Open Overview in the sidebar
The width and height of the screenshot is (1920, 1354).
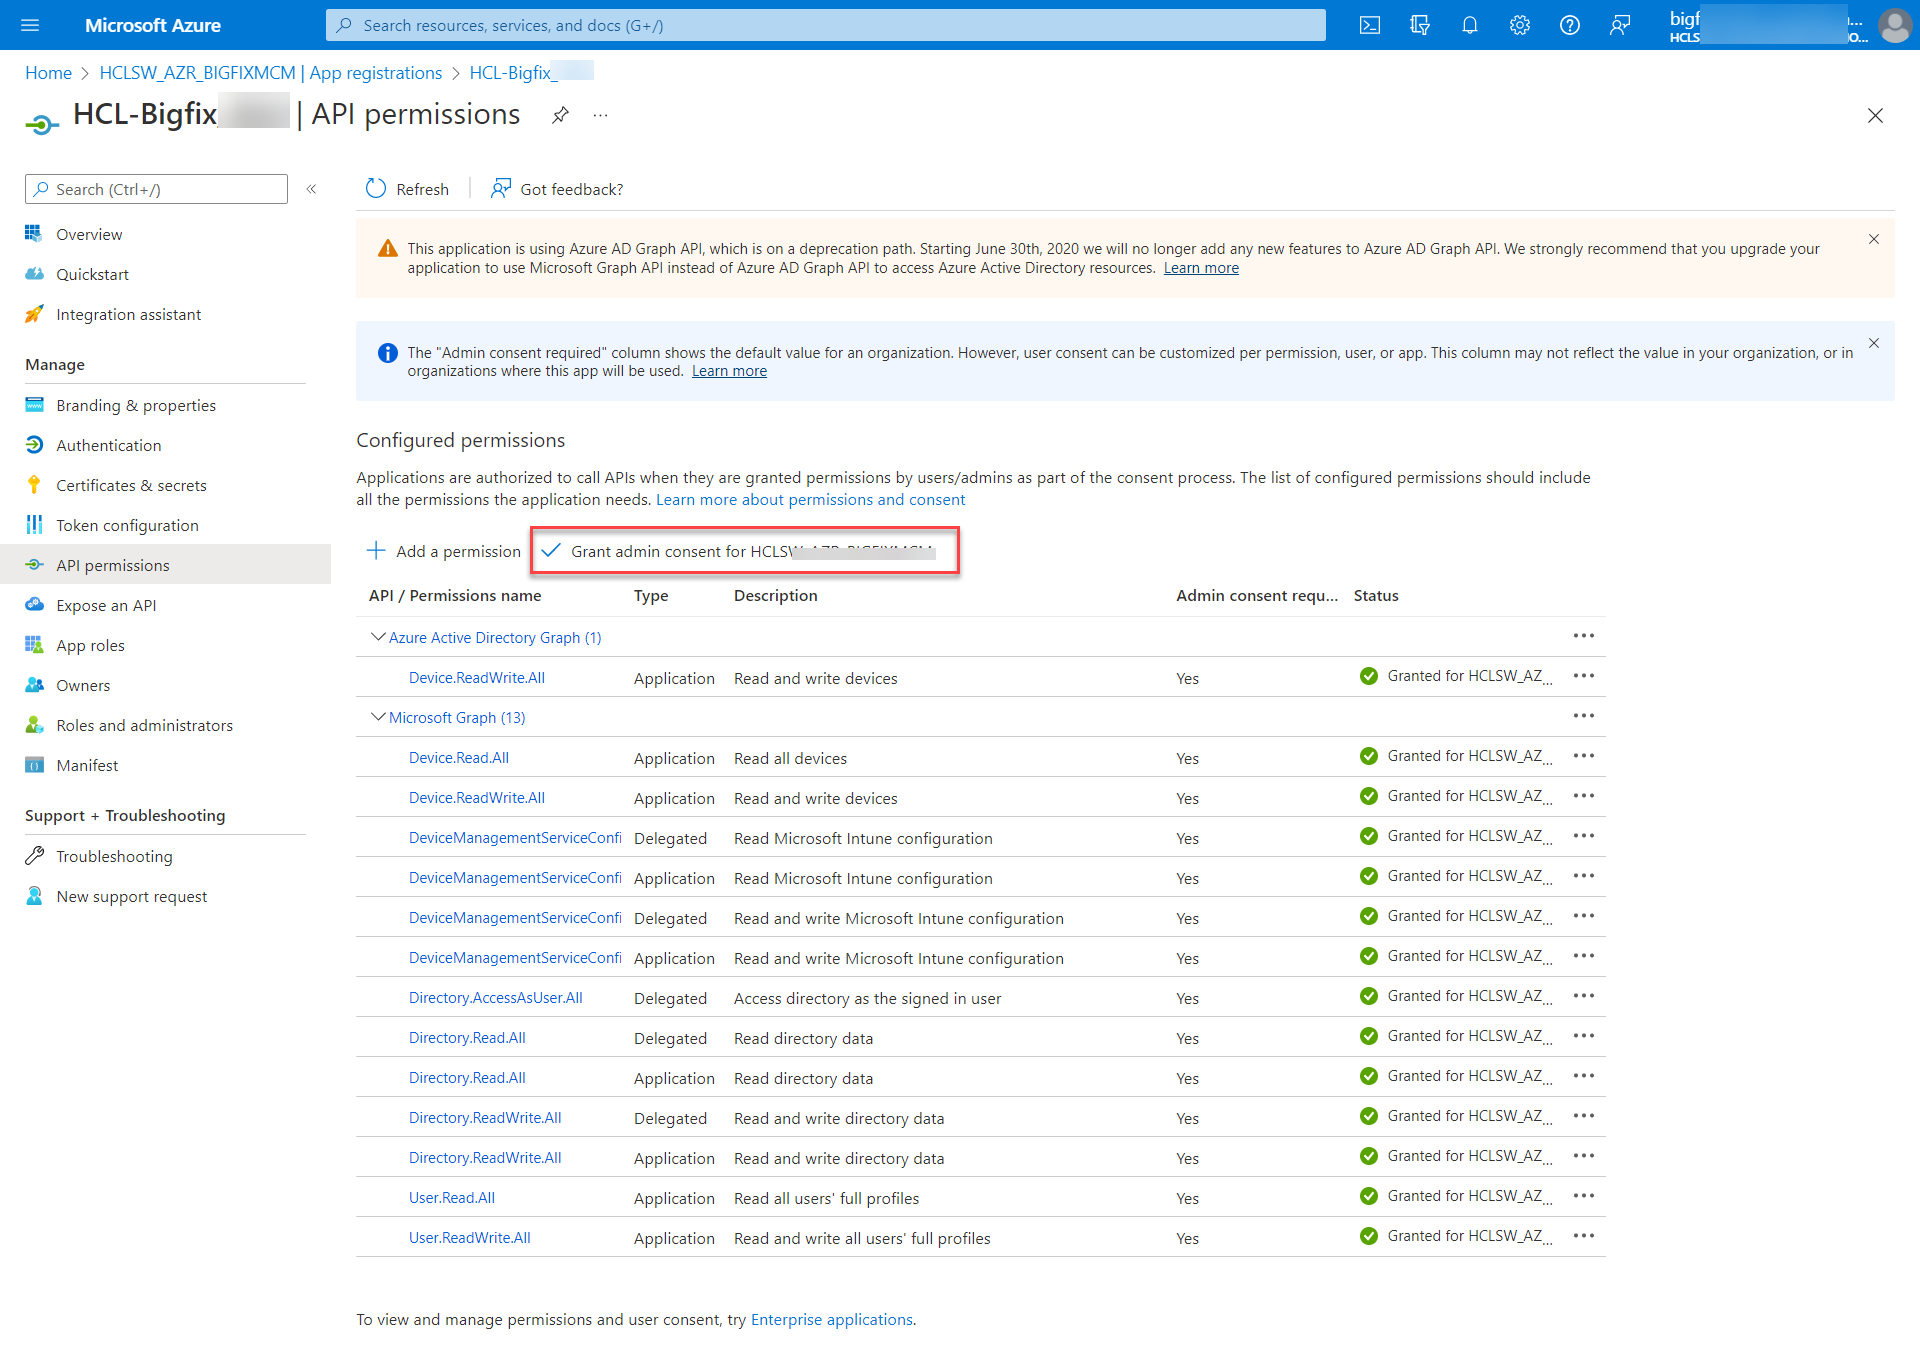(89, 234)
